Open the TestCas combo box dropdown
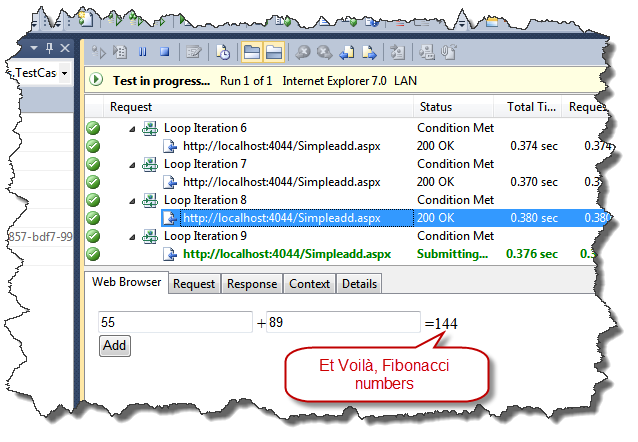638x442 pixels. click(65, 73)
